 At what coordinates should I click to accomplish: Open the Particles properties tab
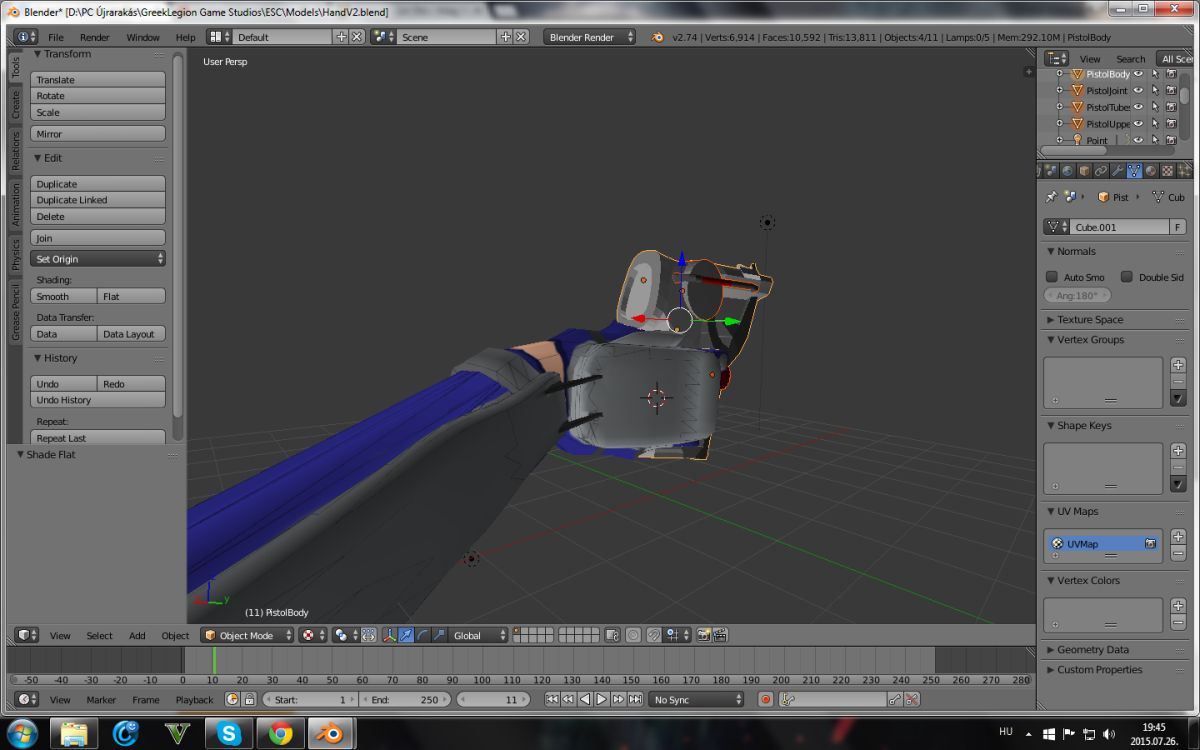(1184, 171)
